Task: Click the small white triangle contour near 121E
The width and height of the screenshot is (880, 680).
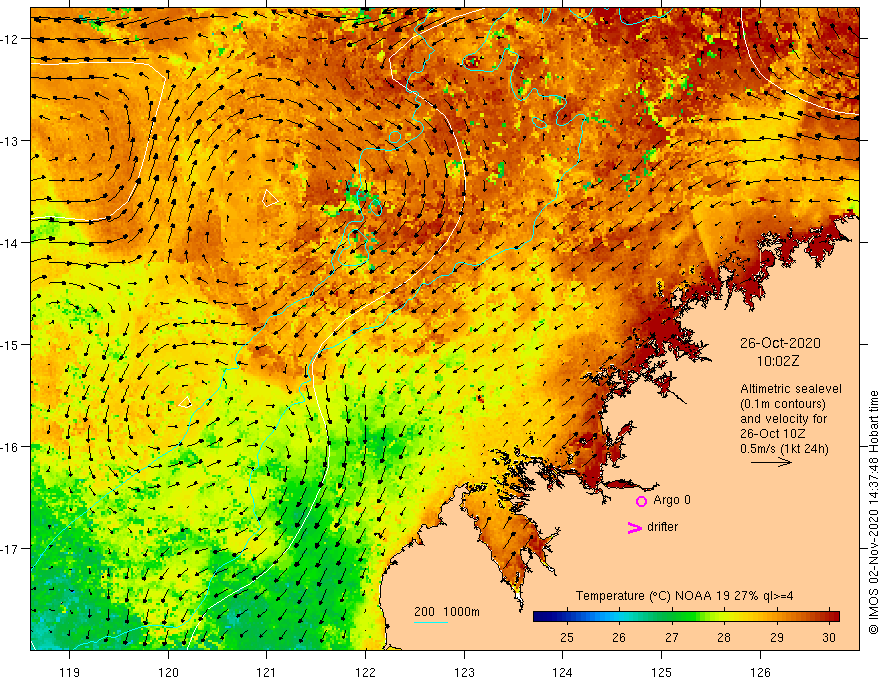Action: coord(270,198)
